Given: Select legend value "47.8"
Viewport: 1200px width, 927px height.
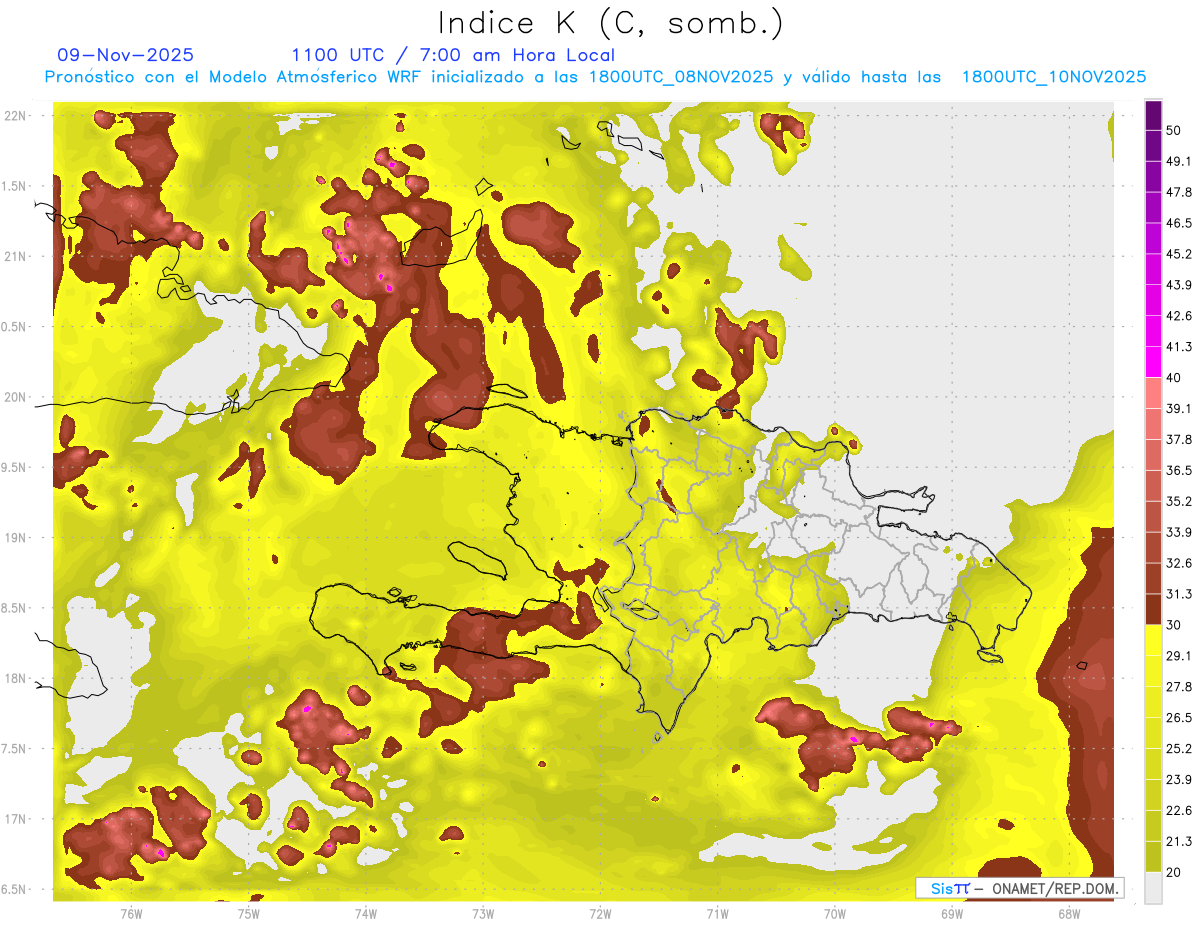Looking at the screenshot, I should pos(1179,192).
